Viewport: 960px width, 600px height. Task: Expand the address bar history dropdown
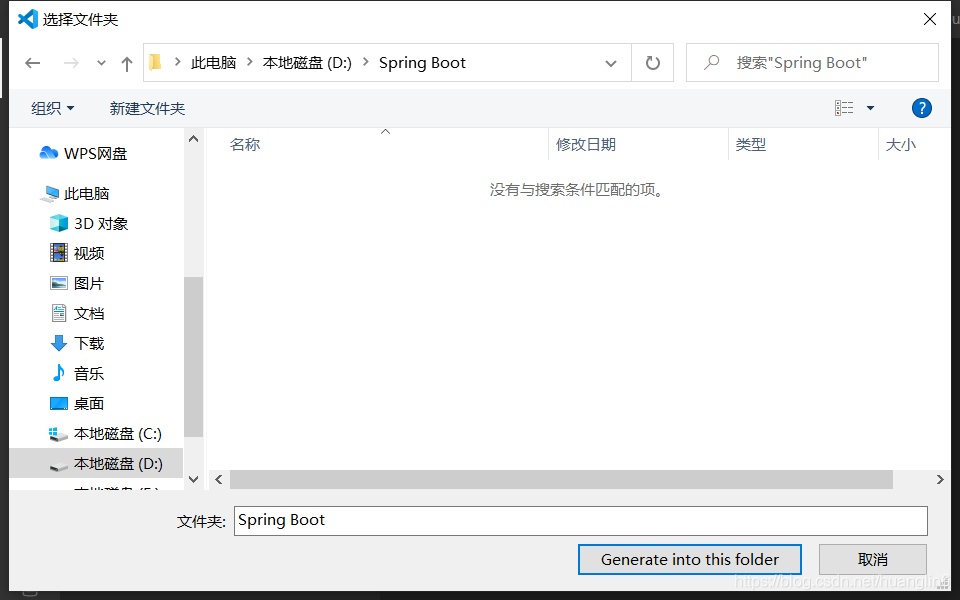pyautogui.click(x=610, y=63)
